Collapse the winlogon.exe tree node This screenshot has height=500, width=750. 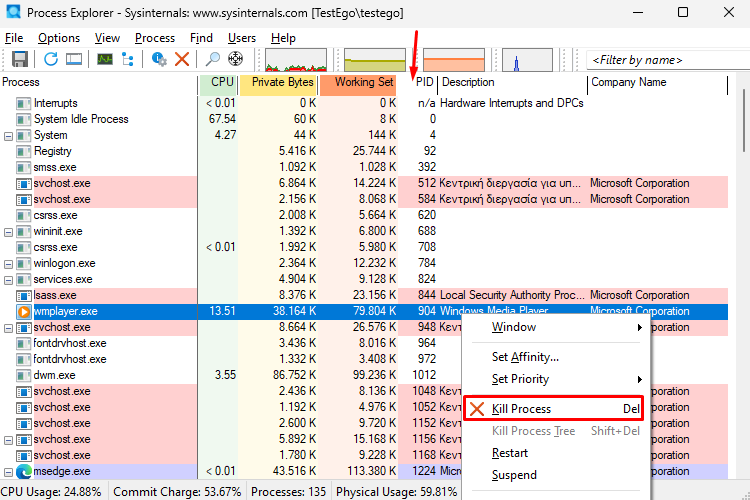[x=8, y=264]
